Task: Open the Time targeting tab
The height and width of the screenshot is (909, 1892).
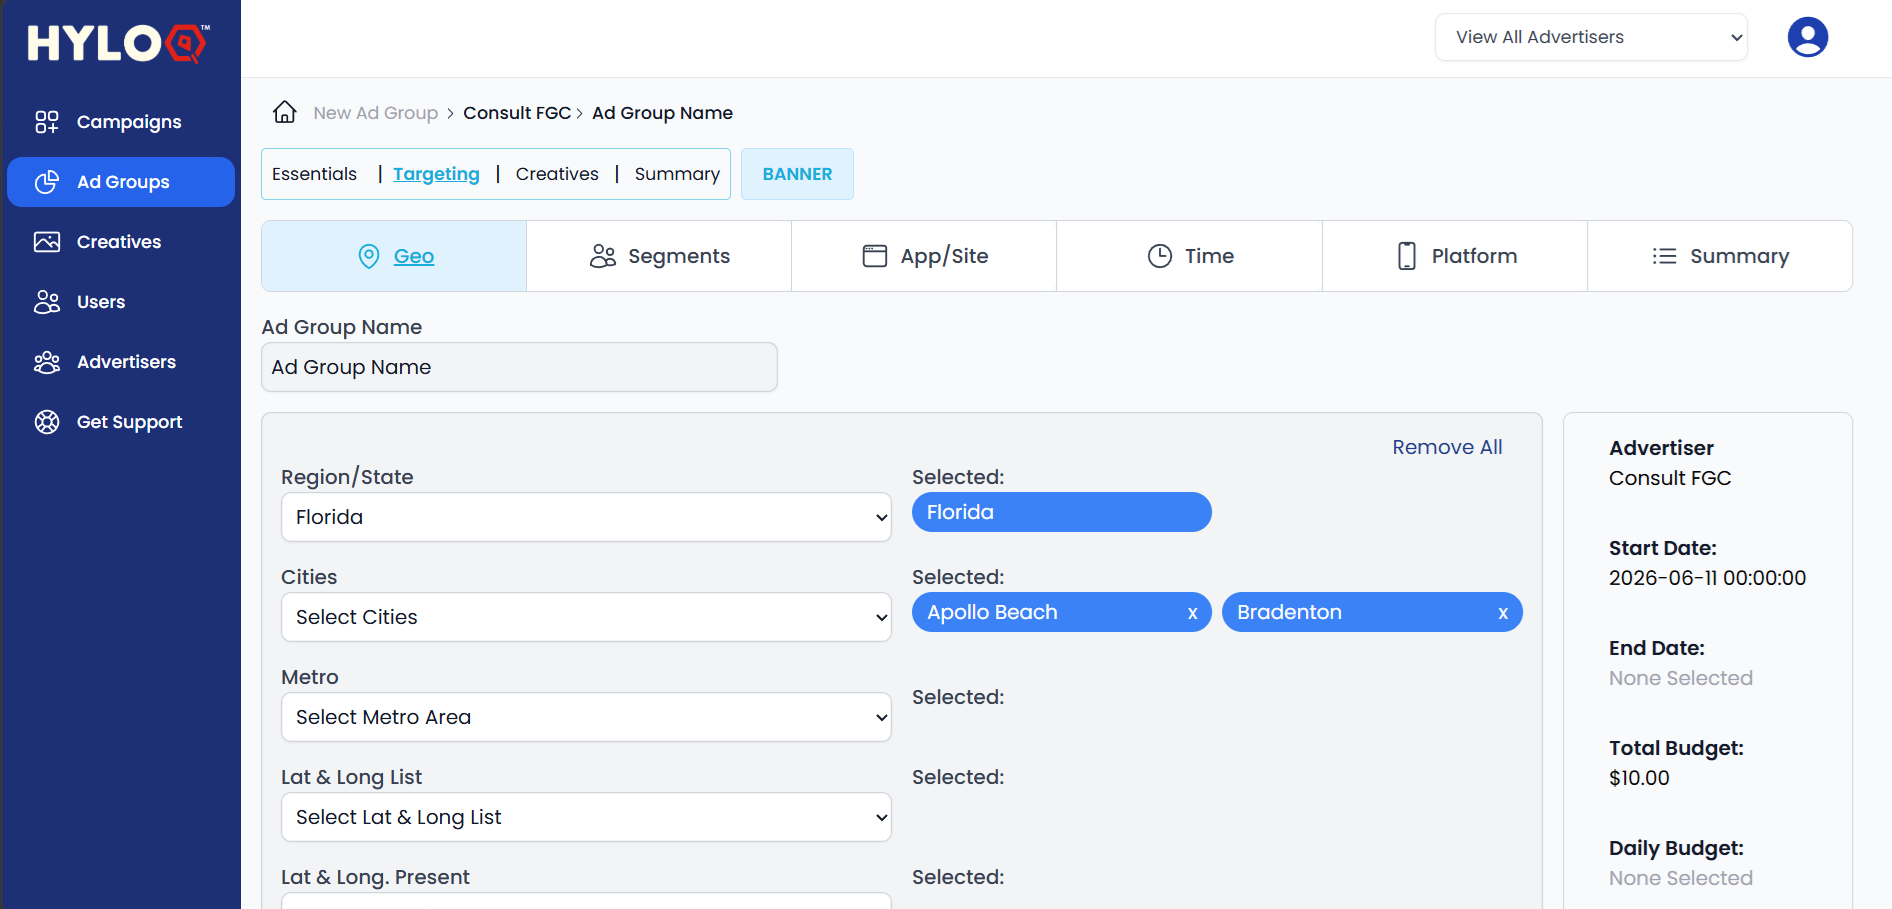Action: coord(1190,256)
